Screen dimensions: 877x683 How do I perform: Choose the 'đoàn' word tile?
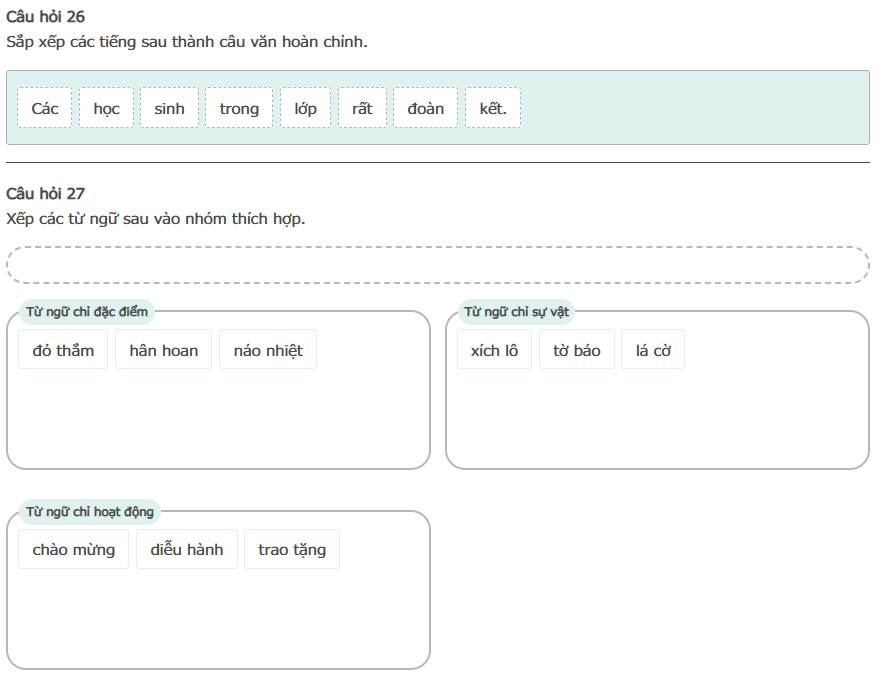point(425,108)
